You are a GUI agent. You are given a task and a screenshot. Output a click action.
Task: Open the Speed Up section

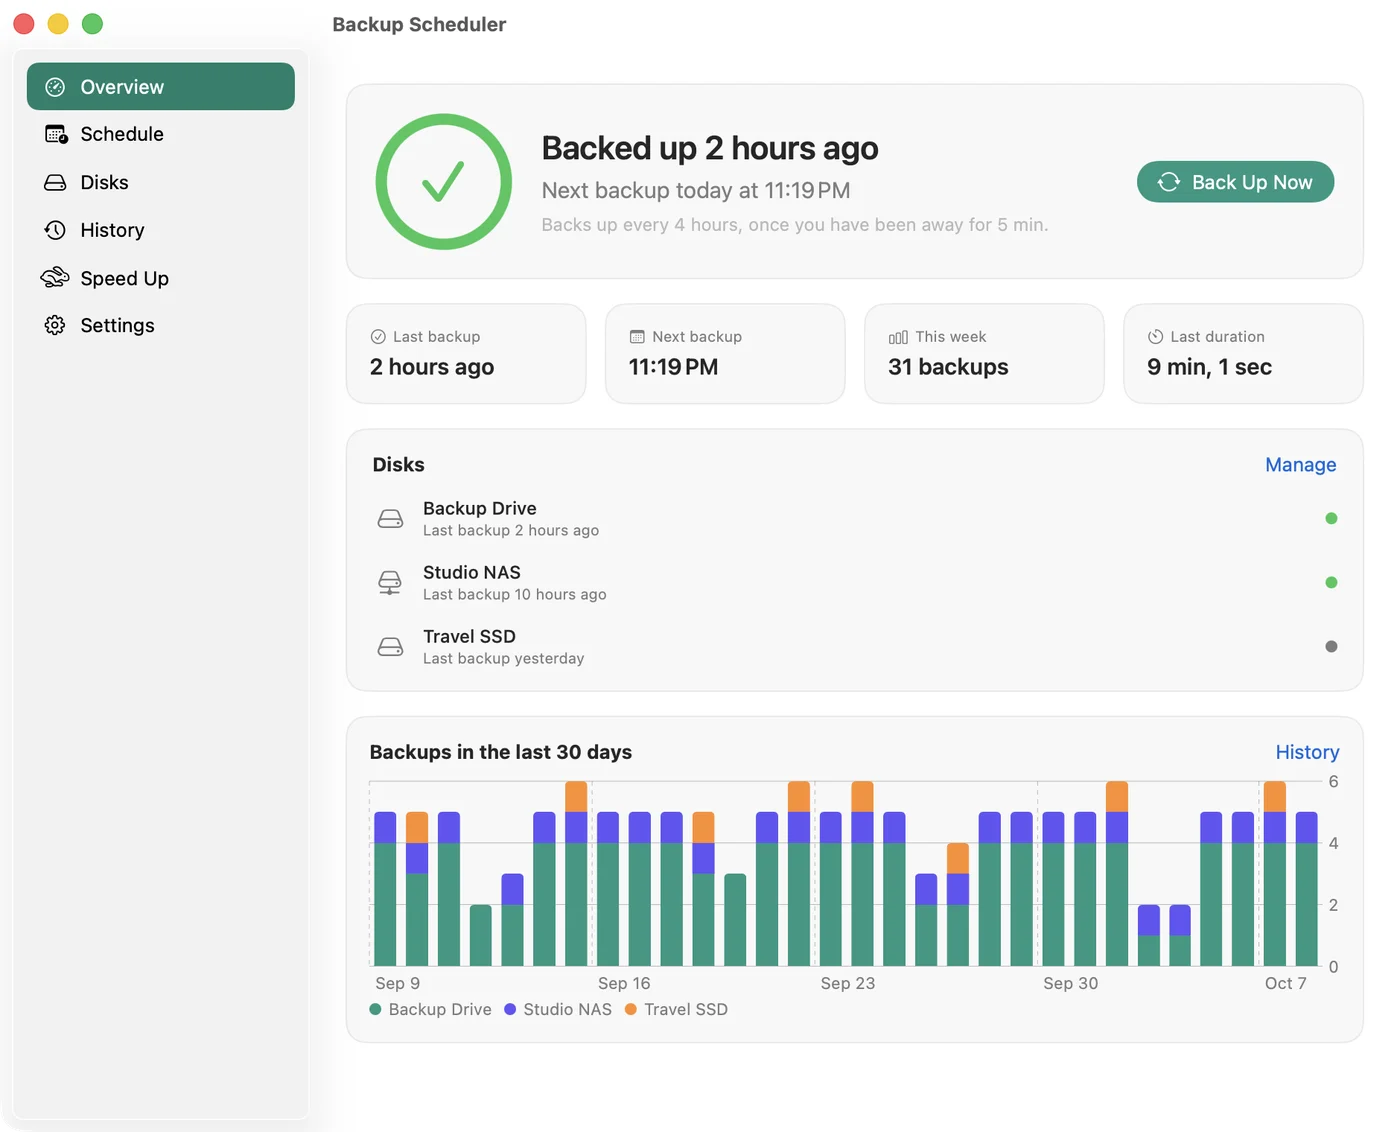(161, 278)
